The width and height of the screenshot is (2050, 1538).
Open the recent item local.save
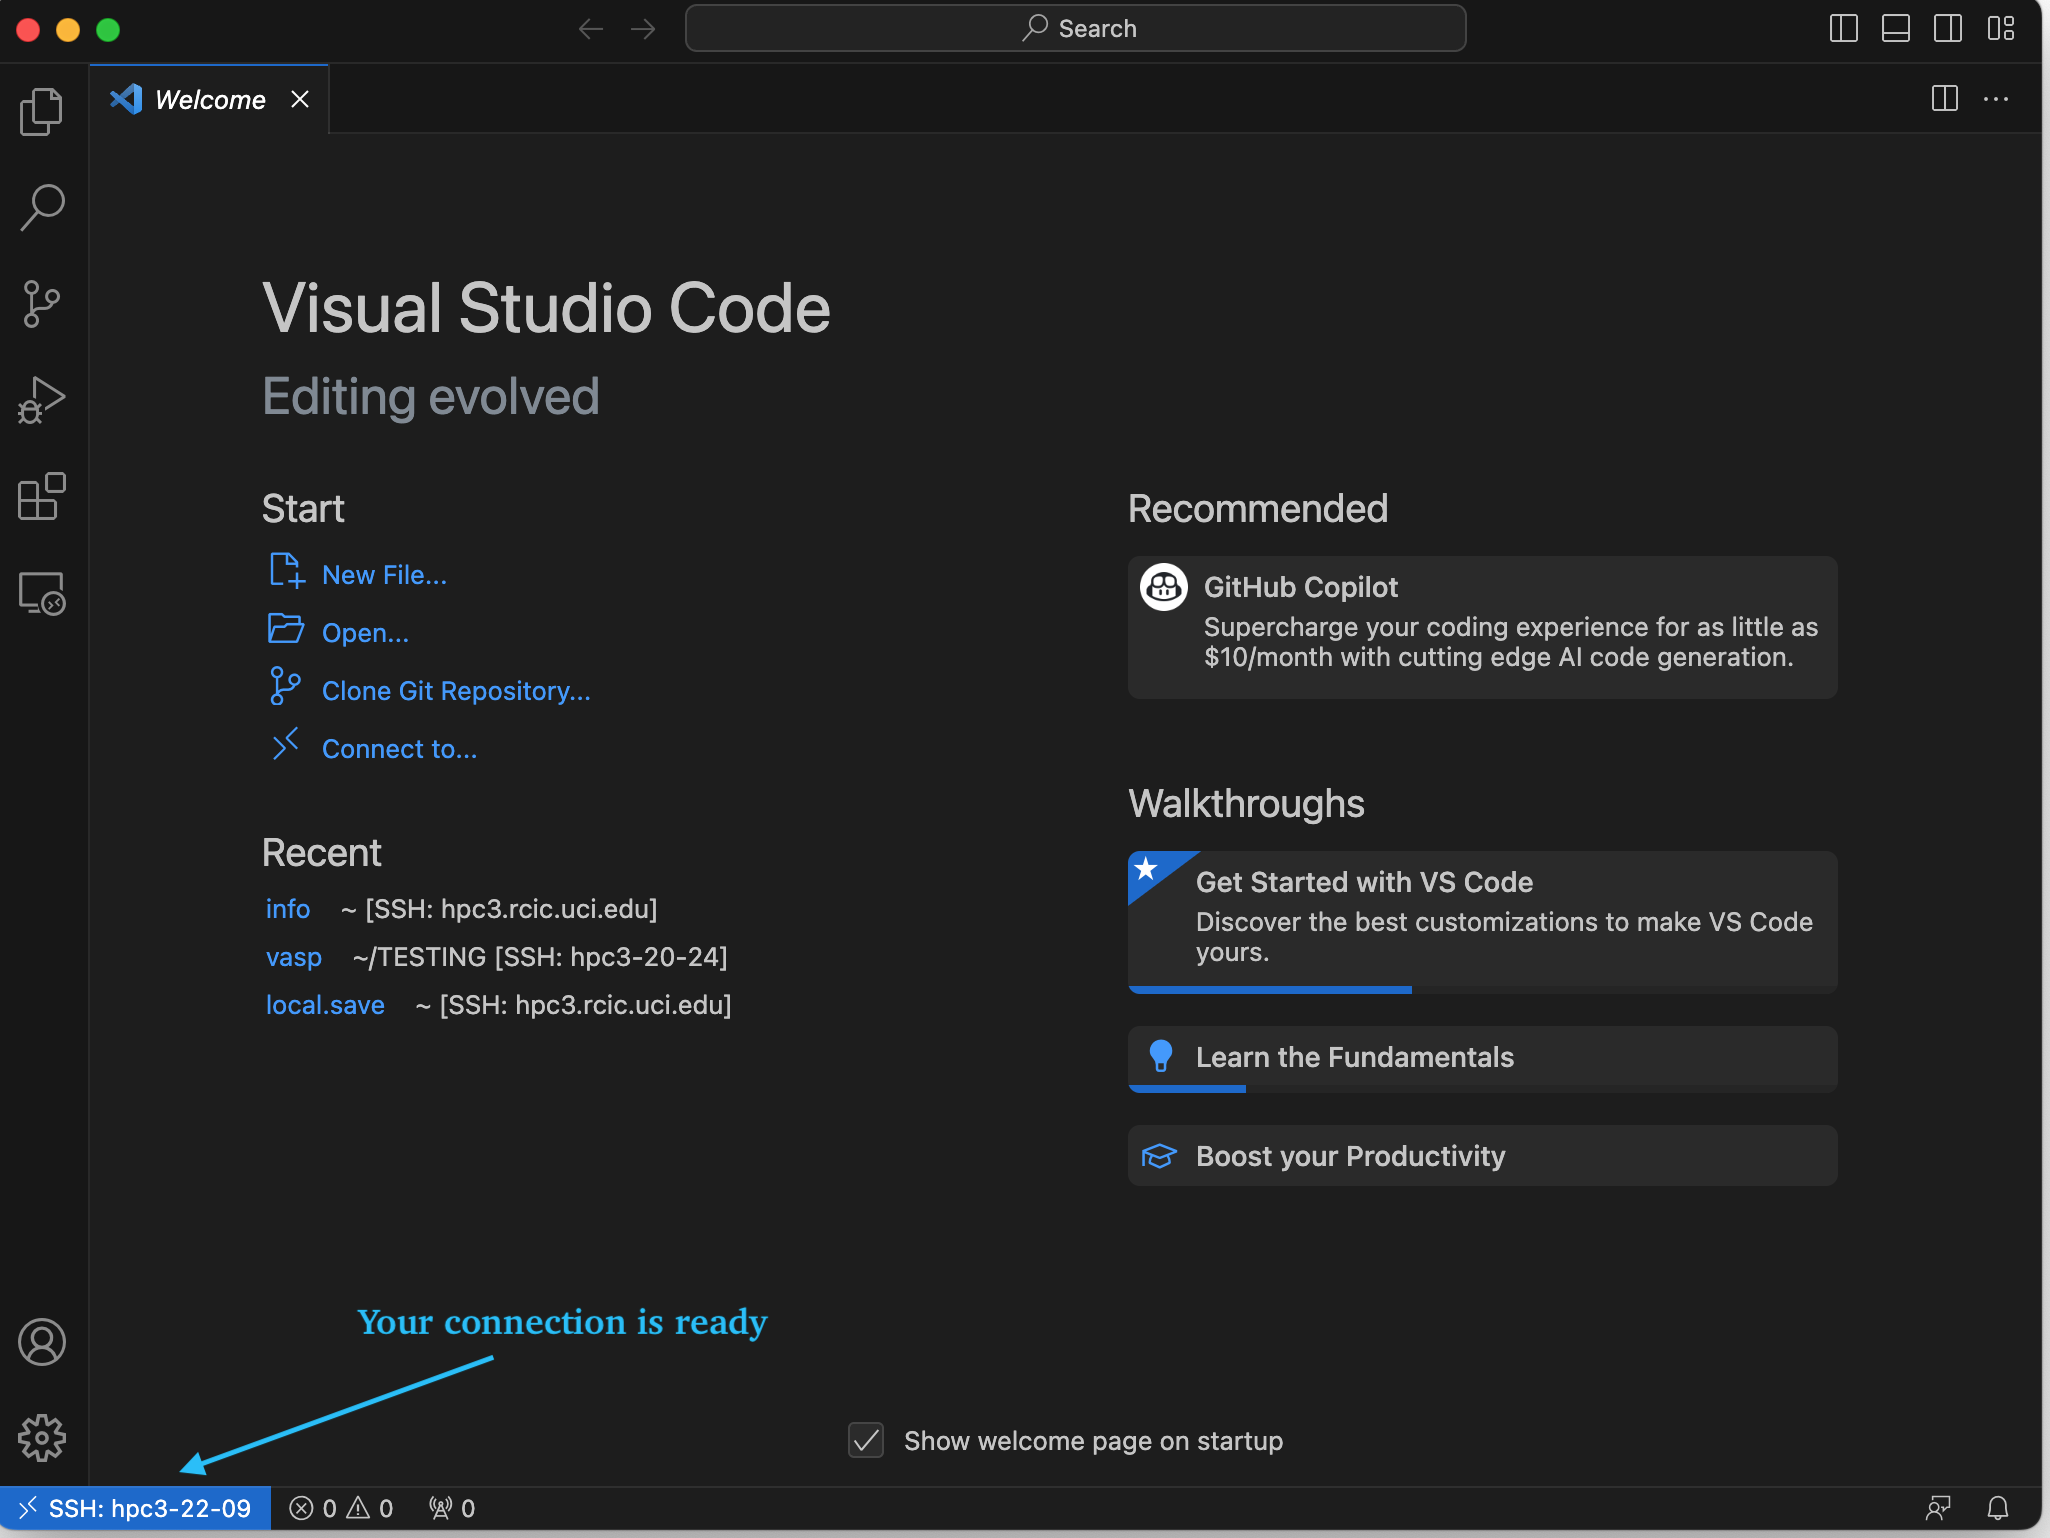click(325, 1005)
